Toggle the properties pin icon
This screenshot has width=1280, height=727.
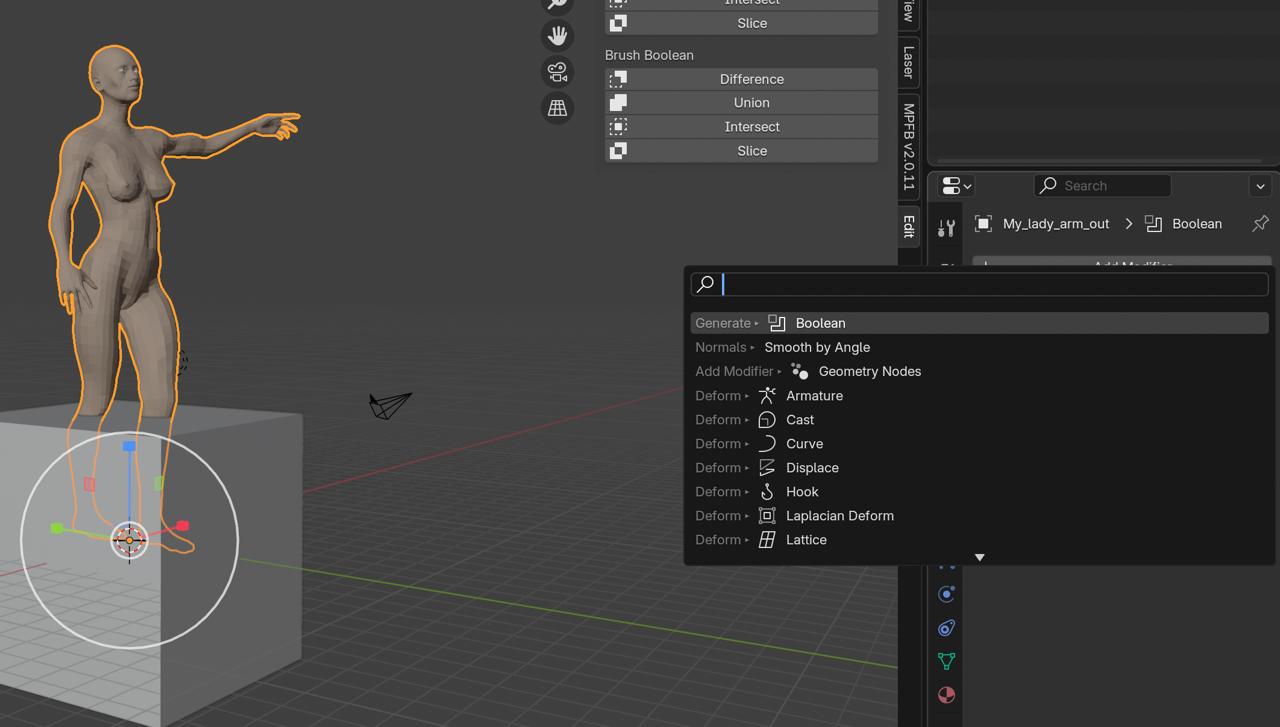pyautogui.click(x=1260, y=224)
